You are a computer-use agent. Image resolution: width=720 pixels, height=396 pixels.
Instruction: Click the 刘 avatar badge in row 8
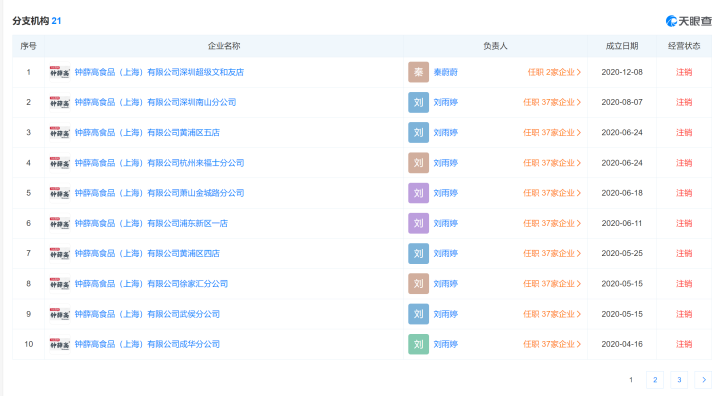(418, 284)
